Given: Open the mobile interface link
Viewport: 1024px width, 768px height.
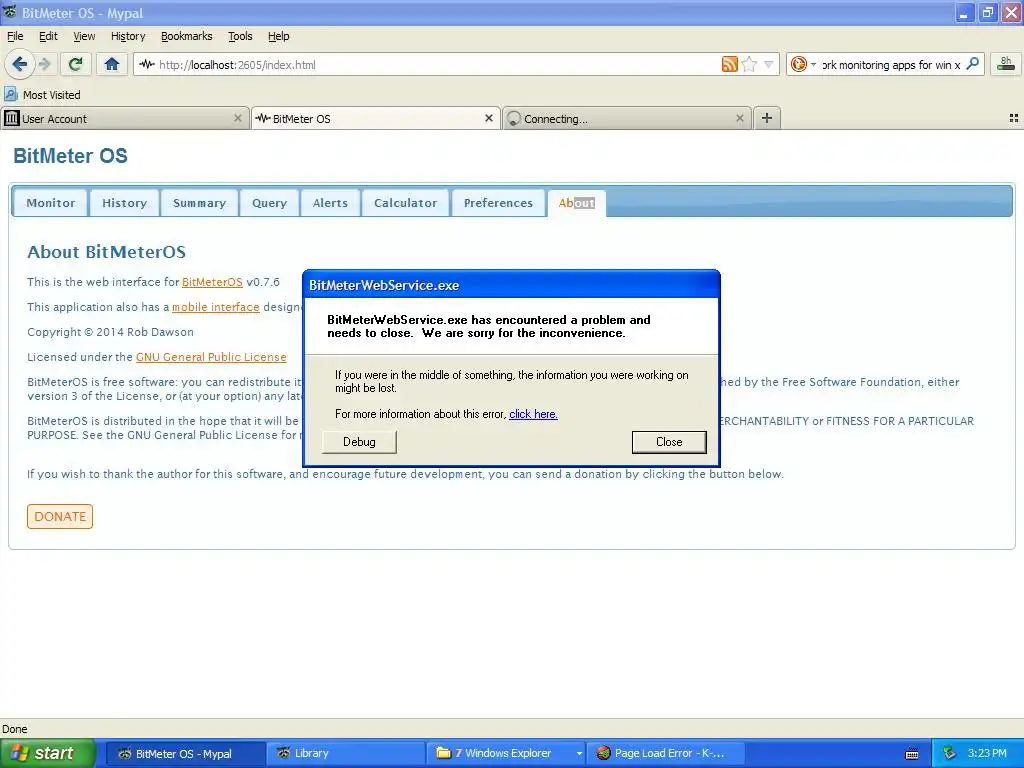Looking at the screenshot, I should 216,307.
